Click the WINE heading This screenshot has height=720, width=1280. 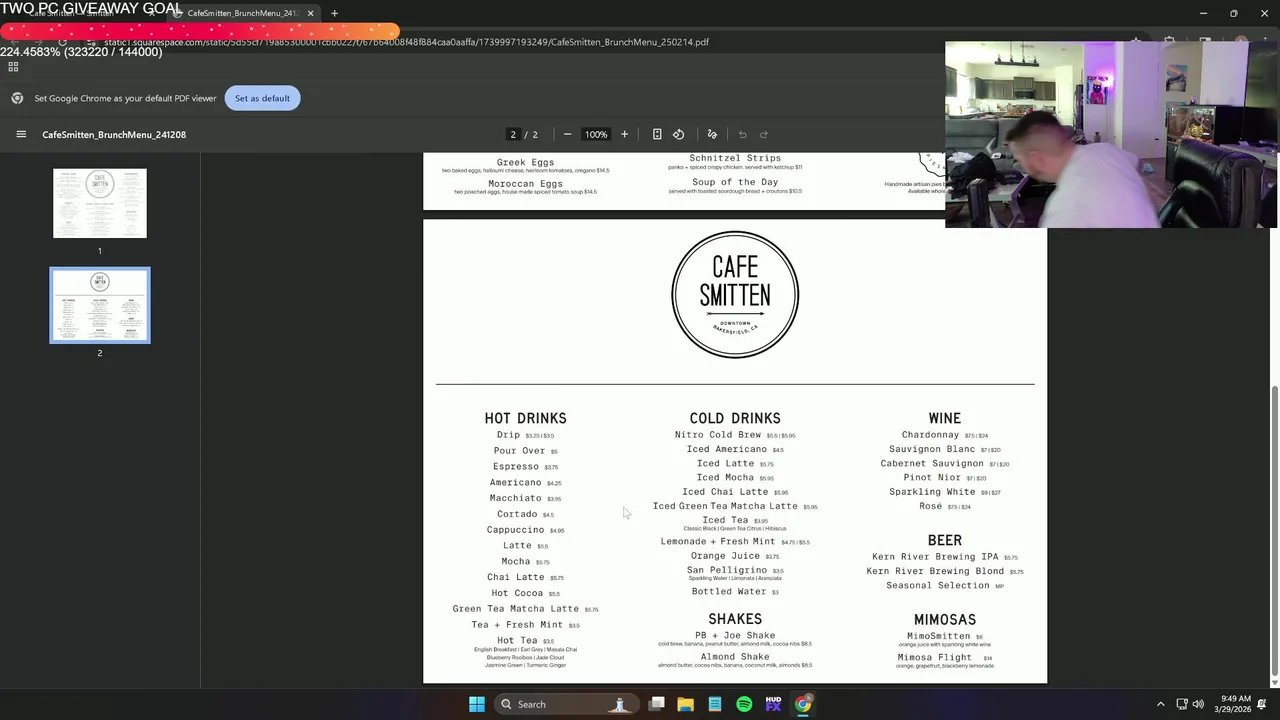tap(944, 418)
